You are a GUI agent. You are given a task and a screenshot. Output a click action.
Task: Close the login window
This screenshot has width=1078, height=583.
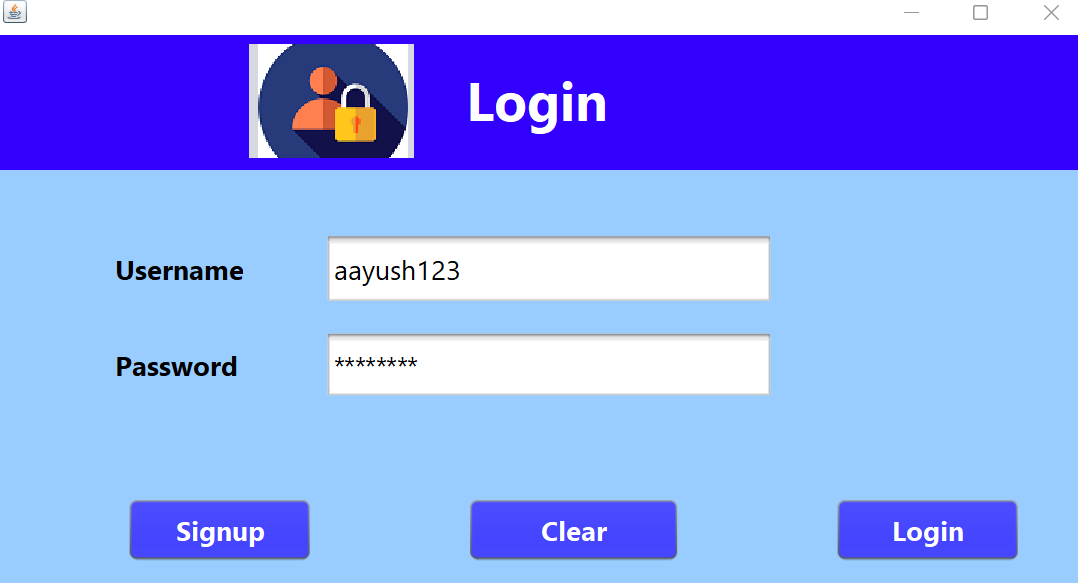click(1051, 12)
